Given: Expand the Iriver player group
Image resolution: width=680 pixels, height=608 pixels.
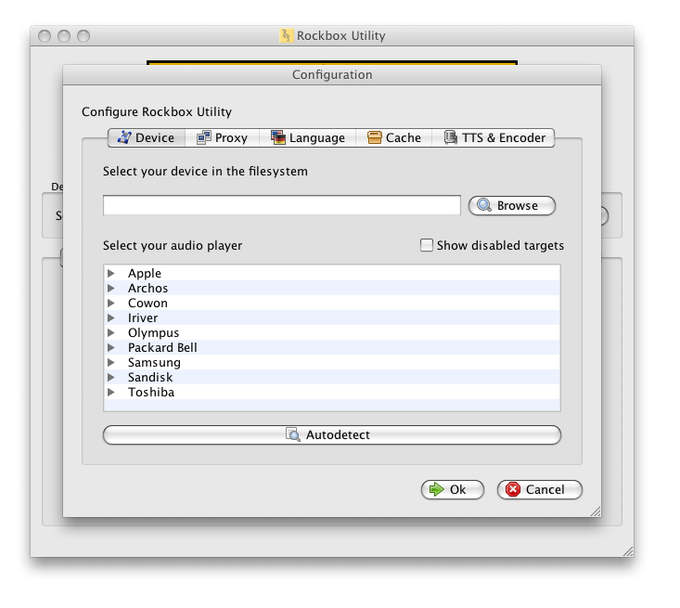Looking at the screenshot, I should click(111, 318).
